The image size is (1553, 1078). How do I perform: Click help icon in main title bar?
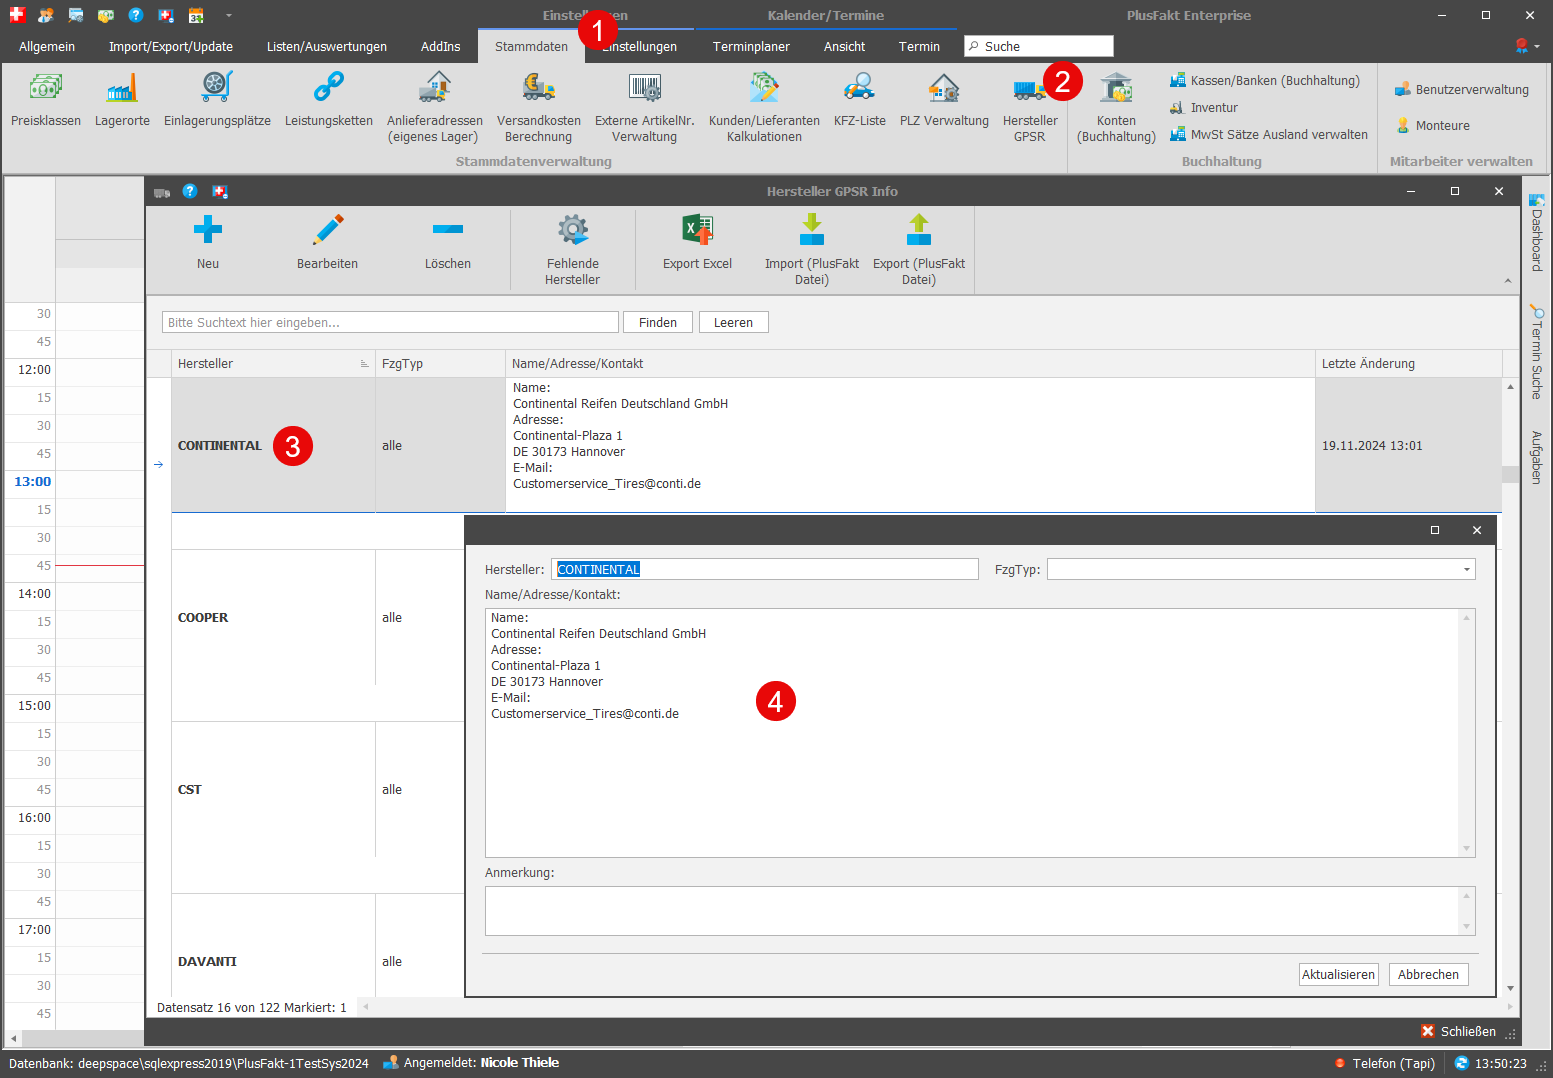click(136, 15)
